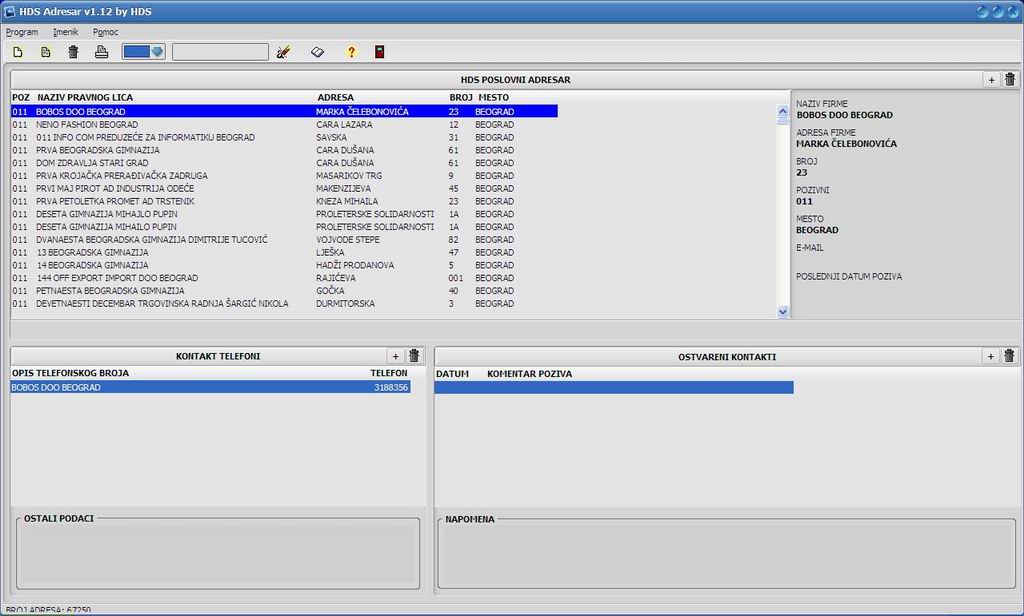Click the red exit door icon
Image resolution: width=1024 pixels, height=616 pixels.
tap(379, 52)
